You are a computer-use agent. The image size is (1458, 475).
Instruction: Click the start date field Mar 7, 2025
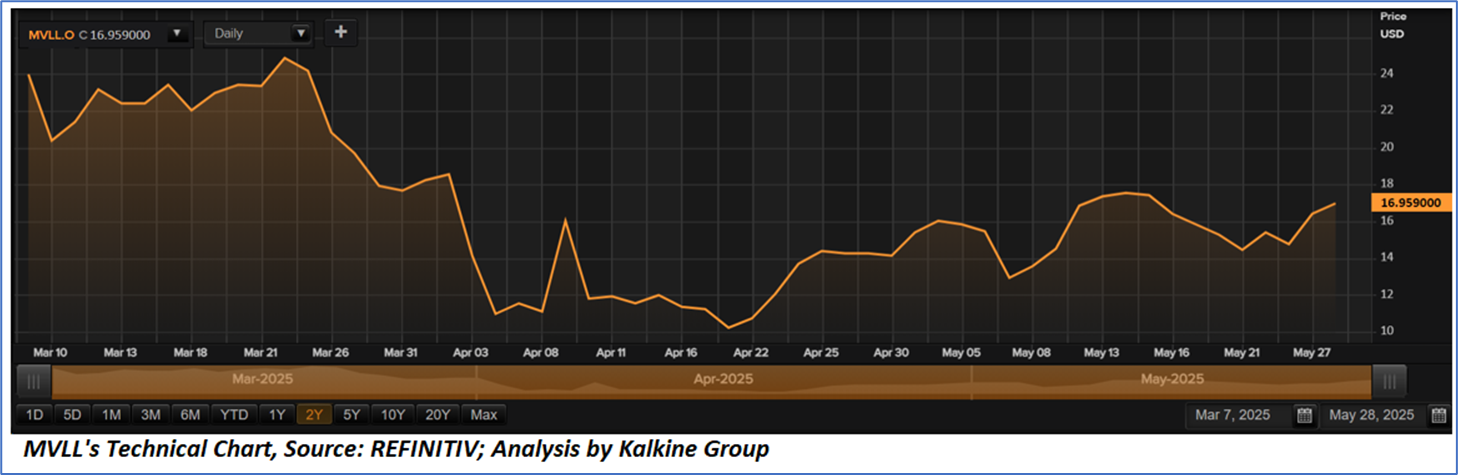[1240, 415]
